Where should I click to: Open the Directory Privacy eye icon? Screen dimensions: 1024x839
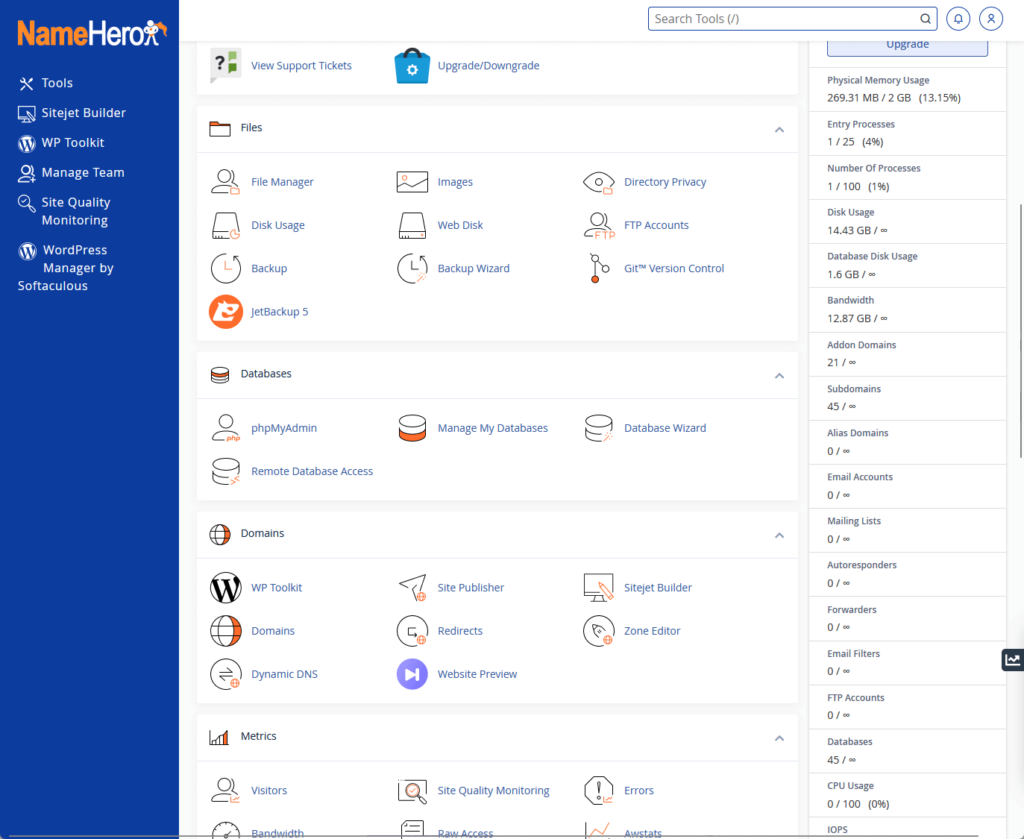tap(598, 182)
